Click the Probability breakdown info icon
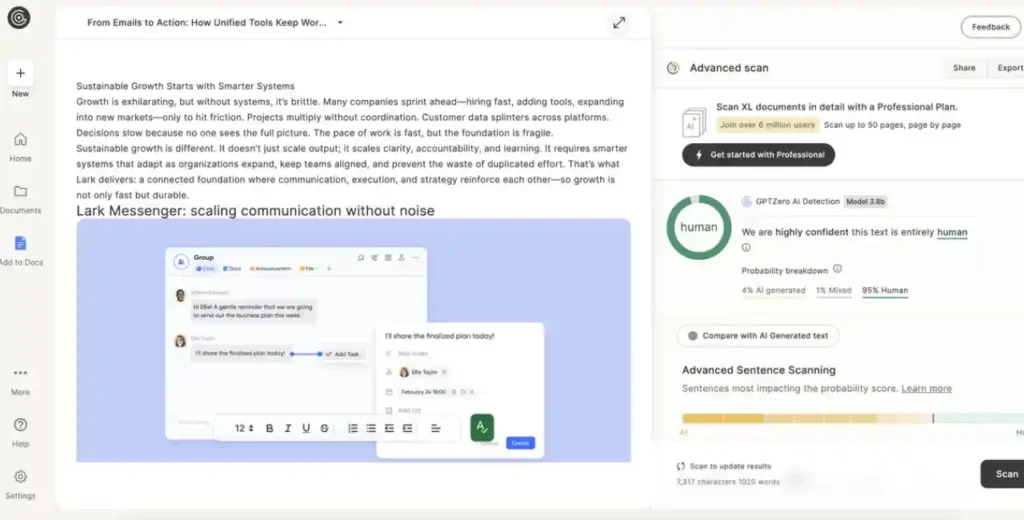1024x520 pixels. (x=837, y=268)
